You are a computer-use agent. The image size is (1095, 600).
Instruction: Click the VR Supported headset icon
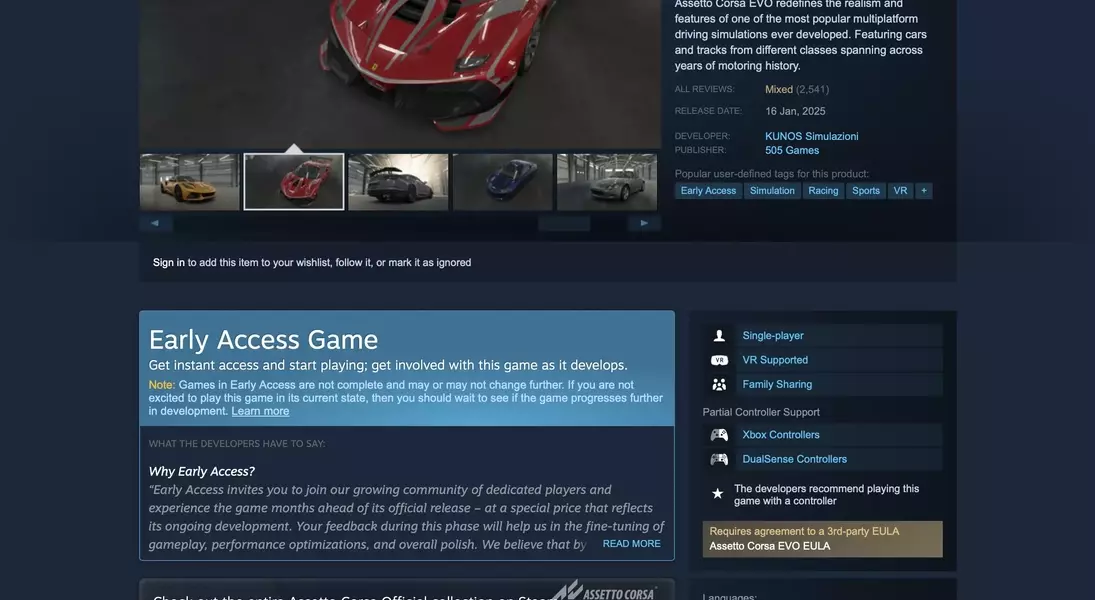click(x=719, y=360)
